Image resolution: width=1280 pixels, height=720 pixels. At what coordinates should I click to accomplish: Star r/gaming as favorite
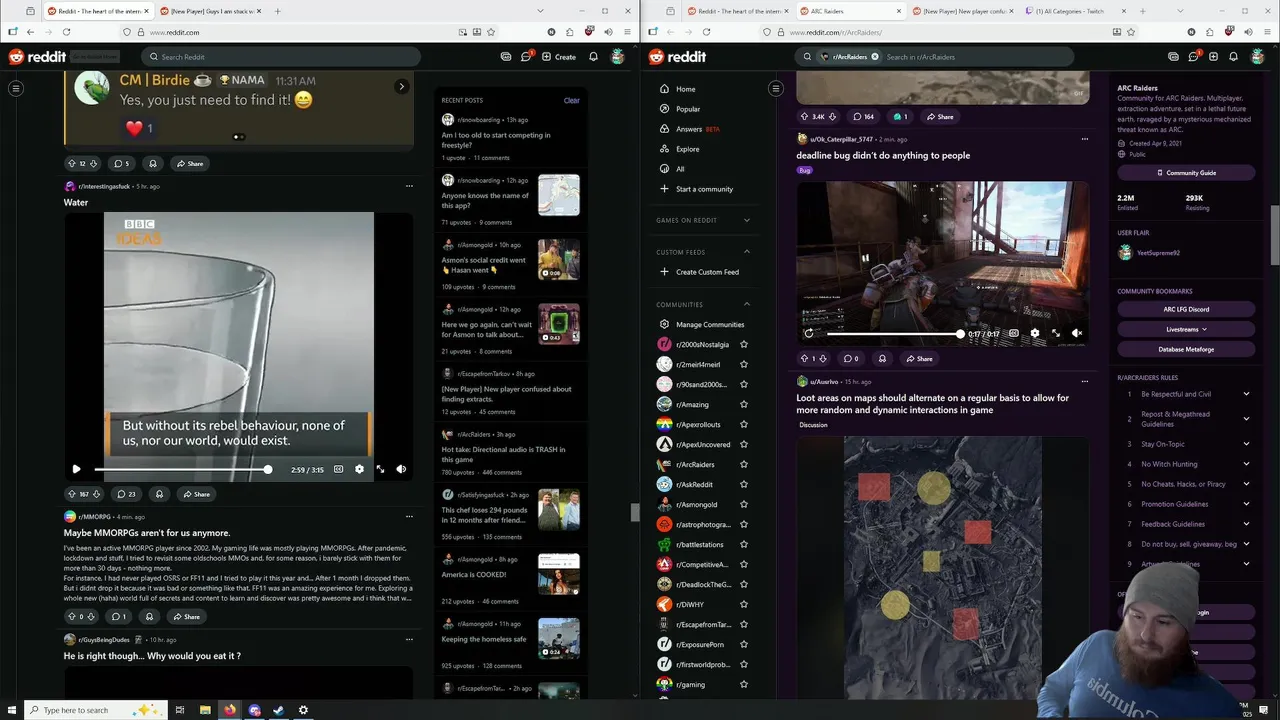(x=743, y=684)
